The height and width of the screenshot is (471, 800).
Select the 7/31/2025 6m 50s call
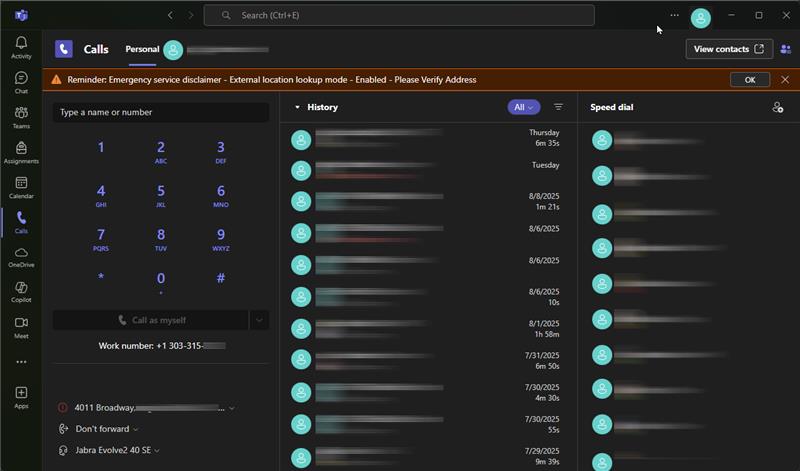(428, 361)
